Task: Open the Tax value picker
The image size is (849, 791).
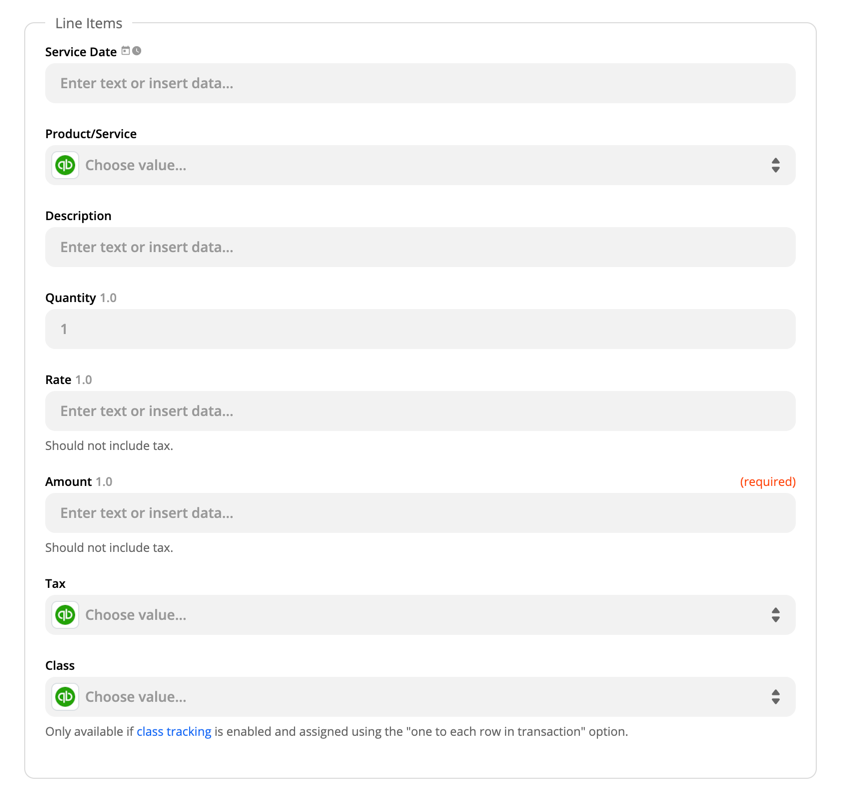Action: click(400, 615)
